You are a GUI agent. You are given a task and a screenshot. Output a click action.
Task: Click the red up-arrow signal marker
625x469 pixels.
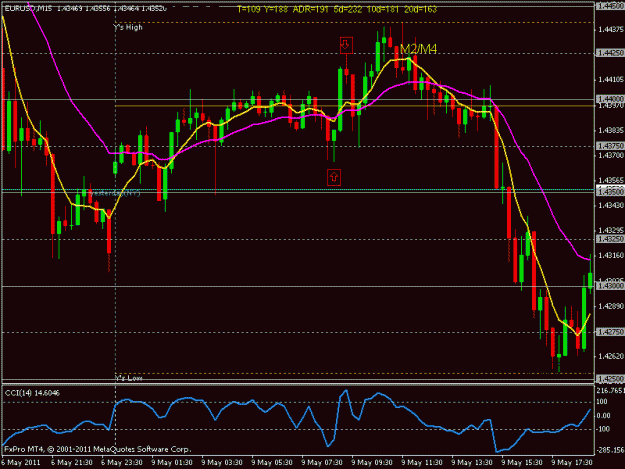[x=334, y=177]
